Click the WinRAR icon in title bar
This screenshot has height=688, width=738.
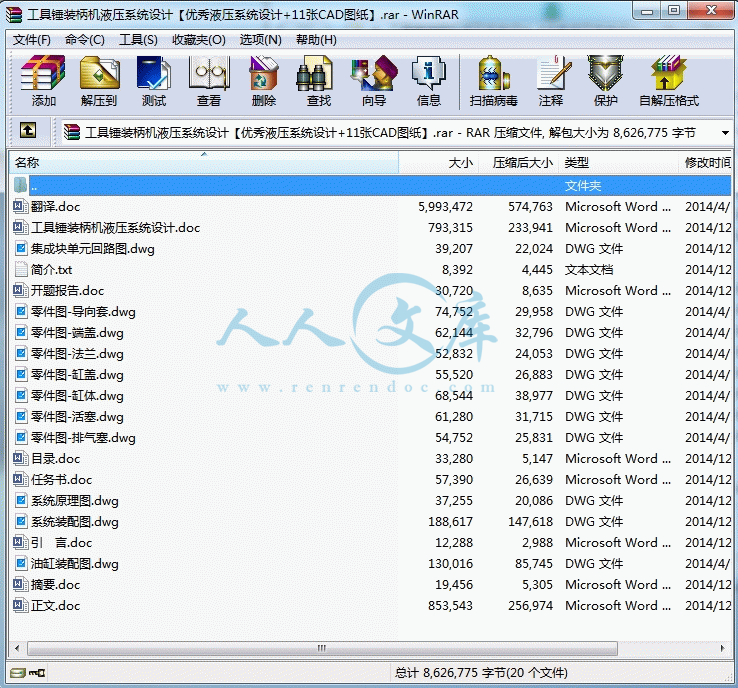(x=14, y=15)
